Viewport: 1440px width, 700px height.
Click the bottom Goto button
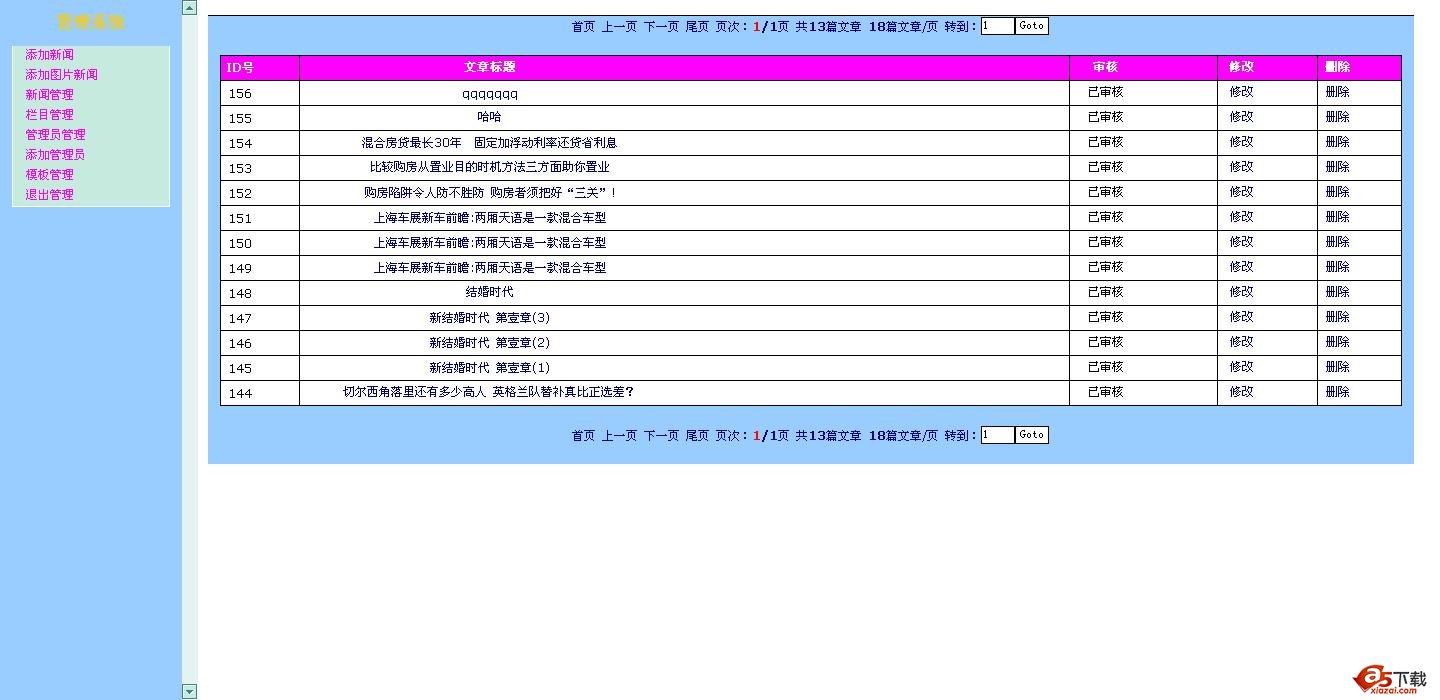(x=1032, y=435)
